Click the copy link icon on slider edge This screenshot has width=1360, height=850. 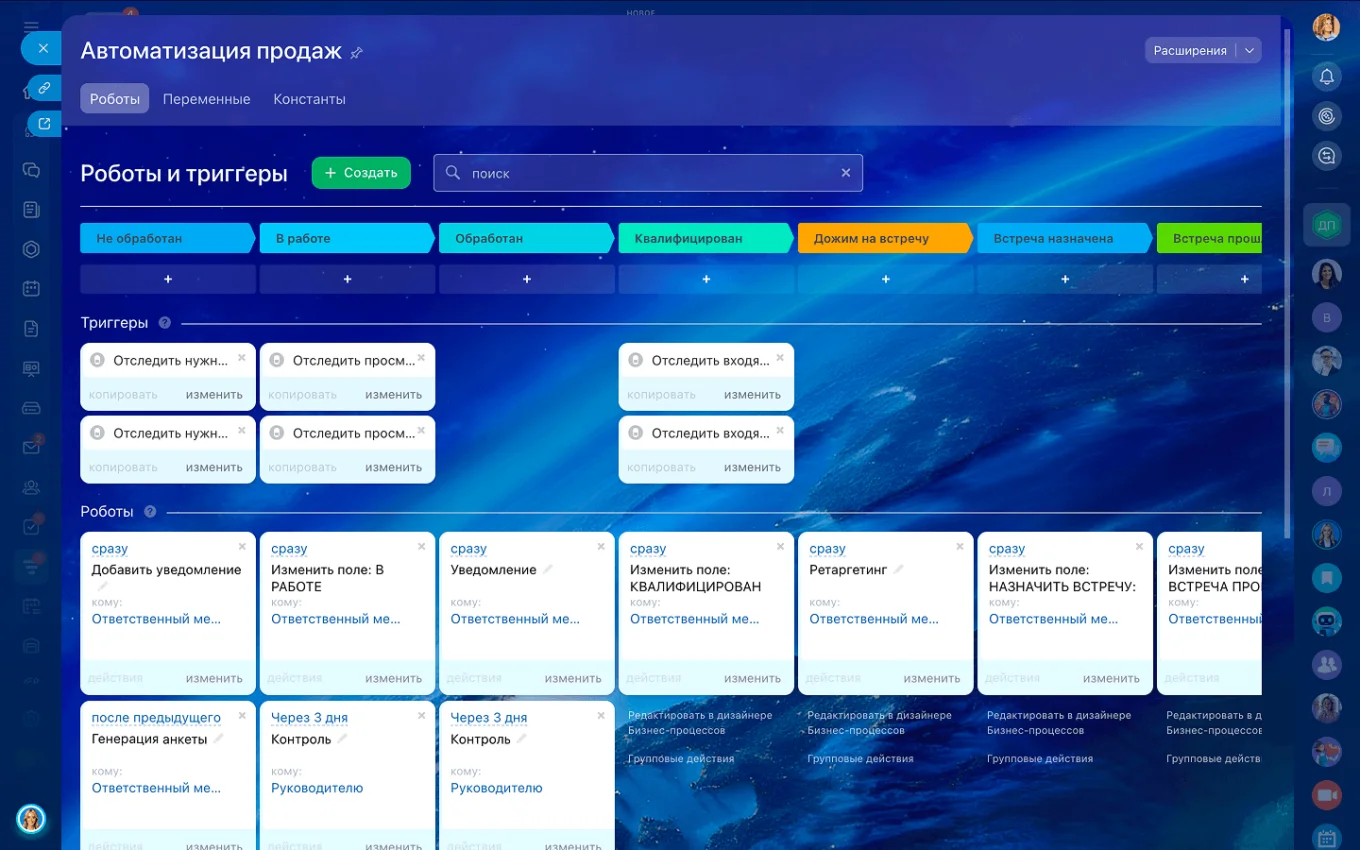(44, 88)
